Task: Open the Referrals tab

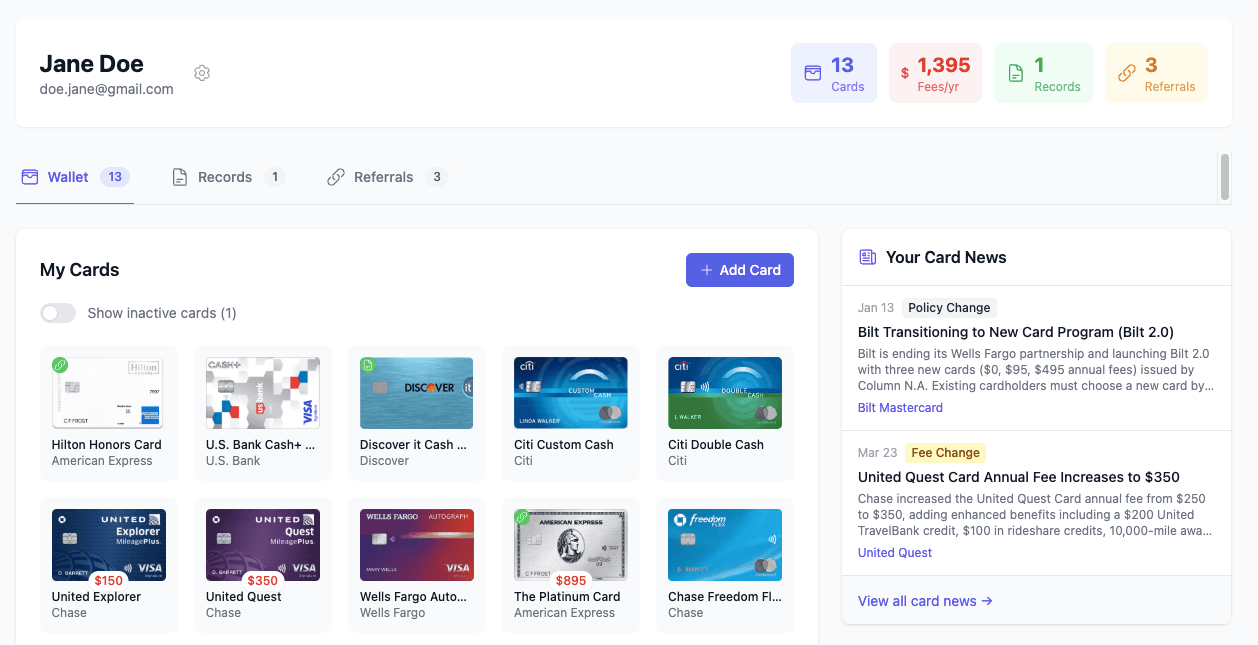Action: tap(384, 176)
